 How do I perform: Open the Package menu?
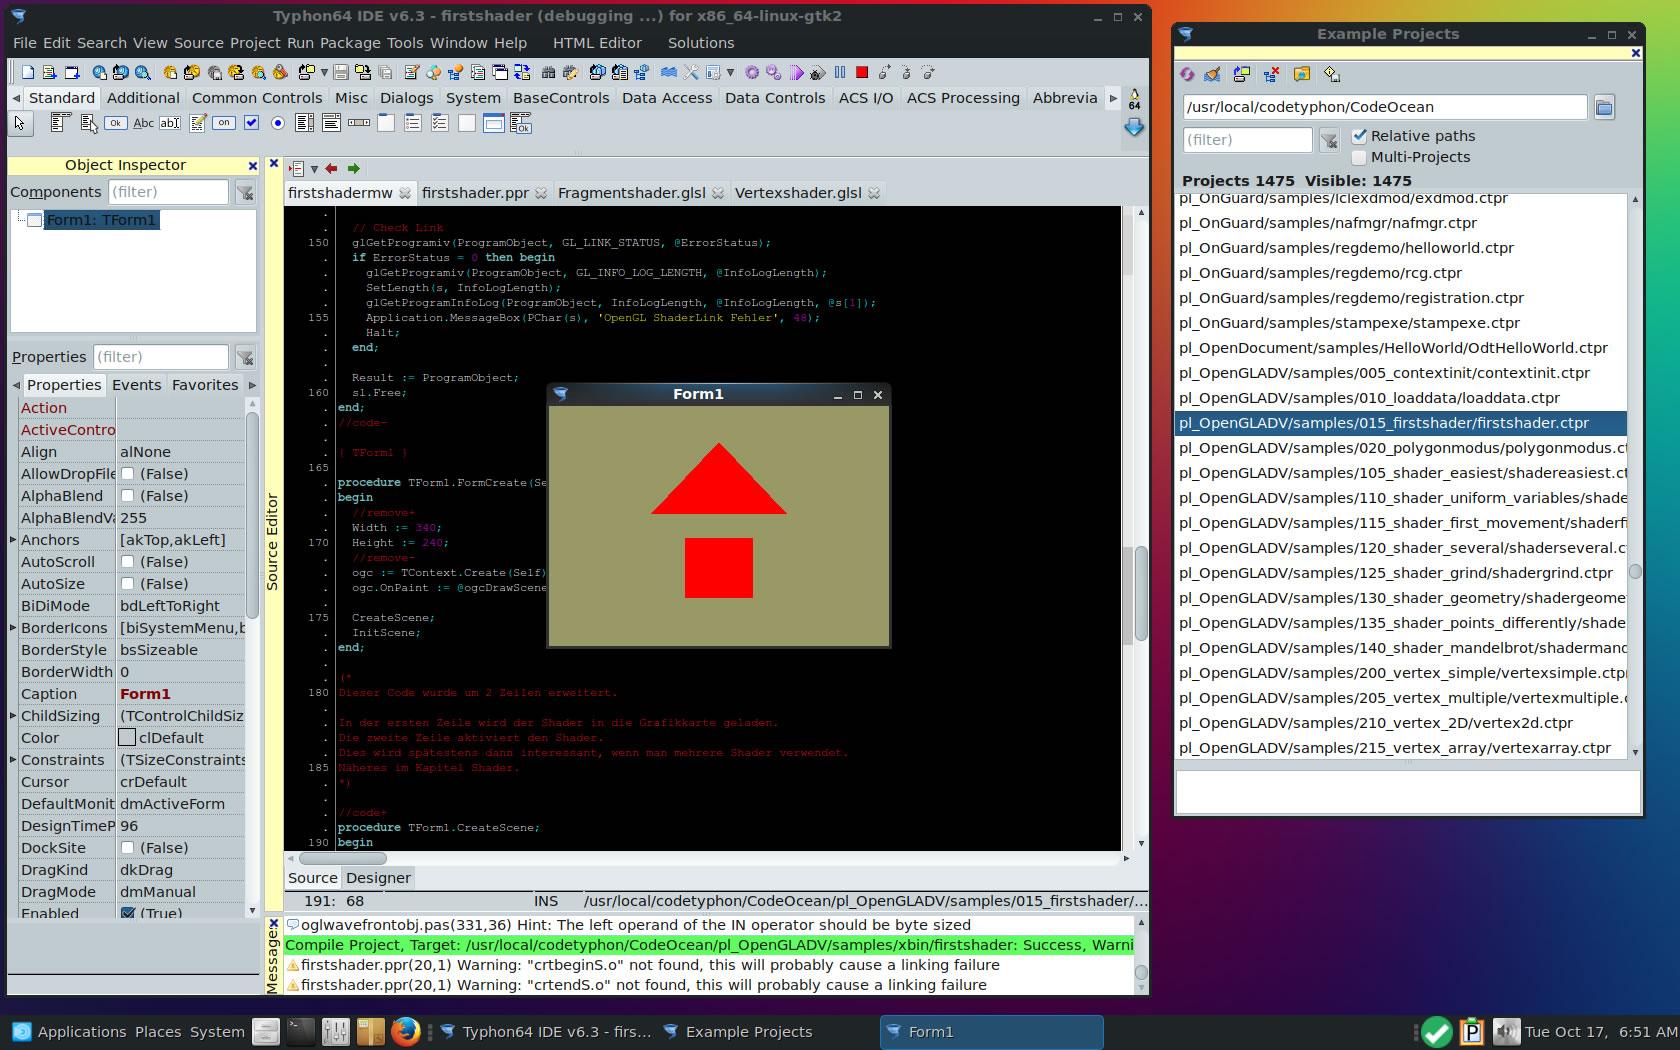coord(350,43)
